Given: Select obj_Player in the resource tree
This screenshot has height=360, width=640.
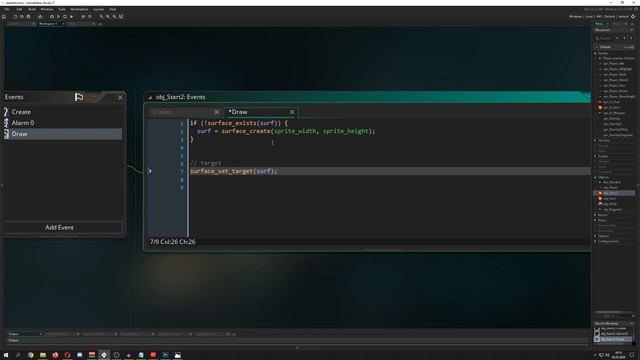Looking at the screenshot, I should [x=610, y=188].
